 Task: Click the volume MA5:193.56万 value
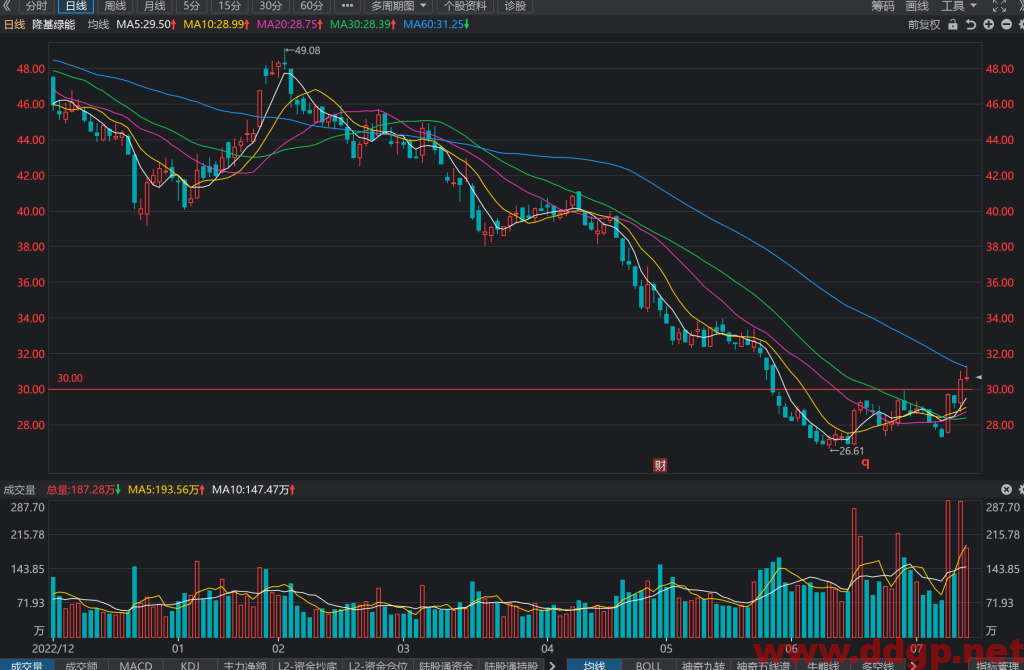click(x=167, y=489)
